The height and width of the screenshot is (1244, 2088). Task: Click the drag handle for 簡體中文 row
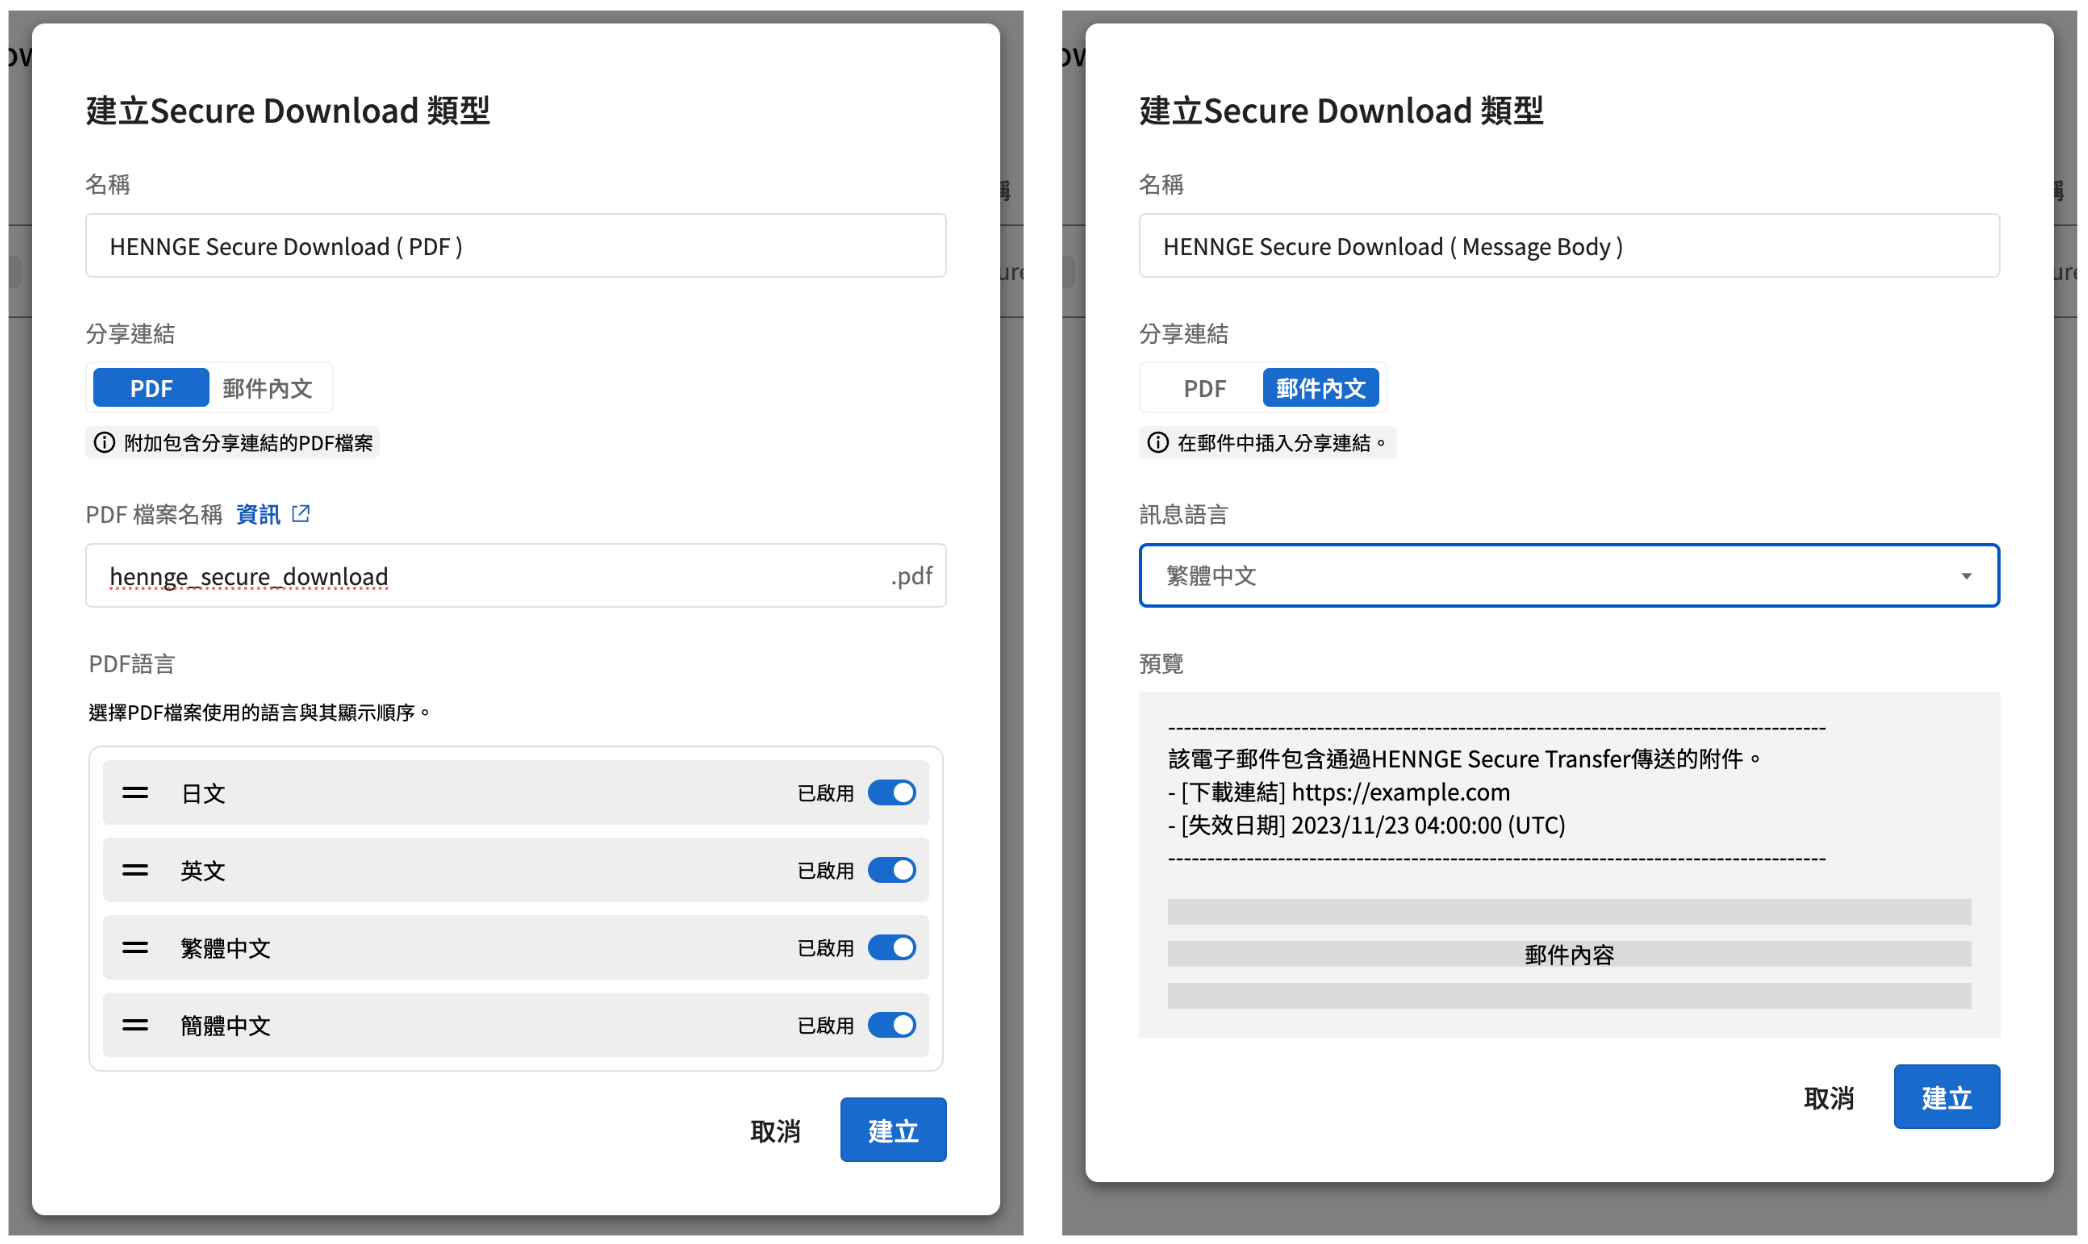click(135, 1025)
